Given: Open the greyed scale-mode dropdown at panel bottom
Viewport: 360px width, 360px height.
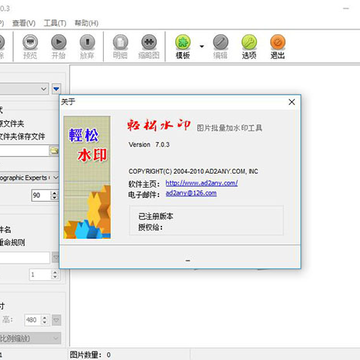Looking at the screenshot, I should pyautogui.click(x=30, y=338).
